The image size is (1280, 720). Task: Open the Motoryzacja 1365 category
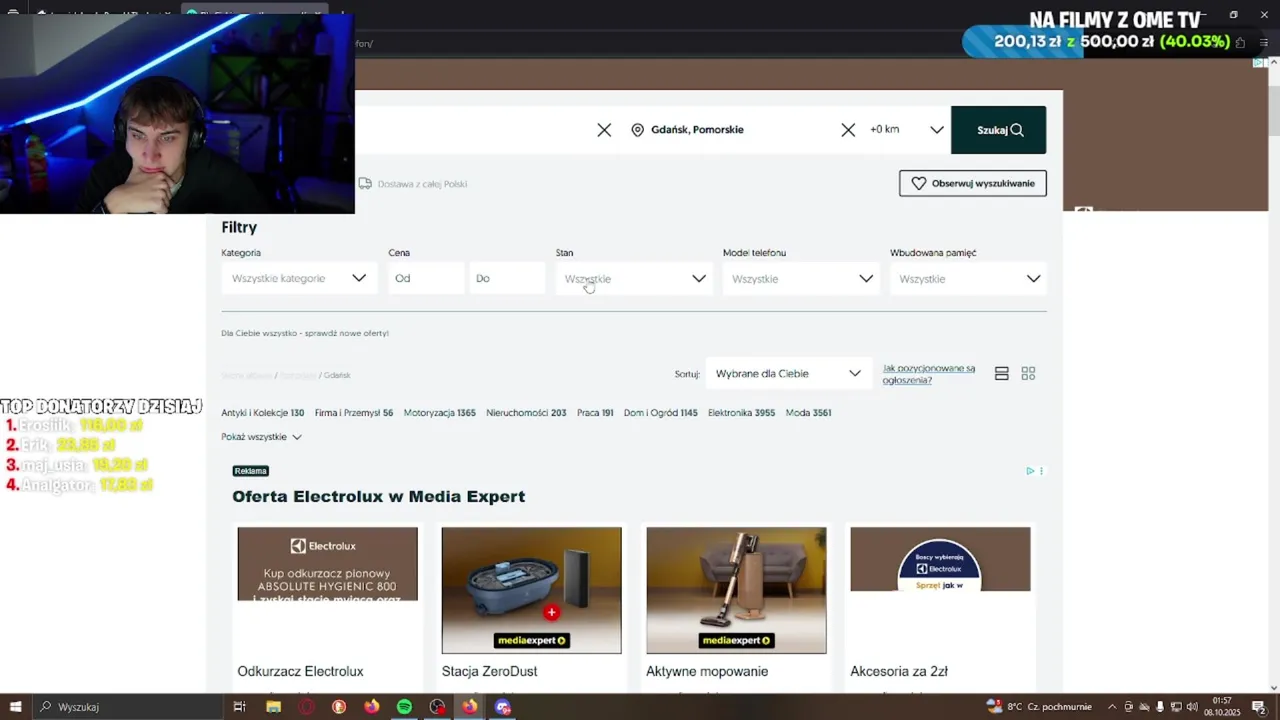pos(440,413)
